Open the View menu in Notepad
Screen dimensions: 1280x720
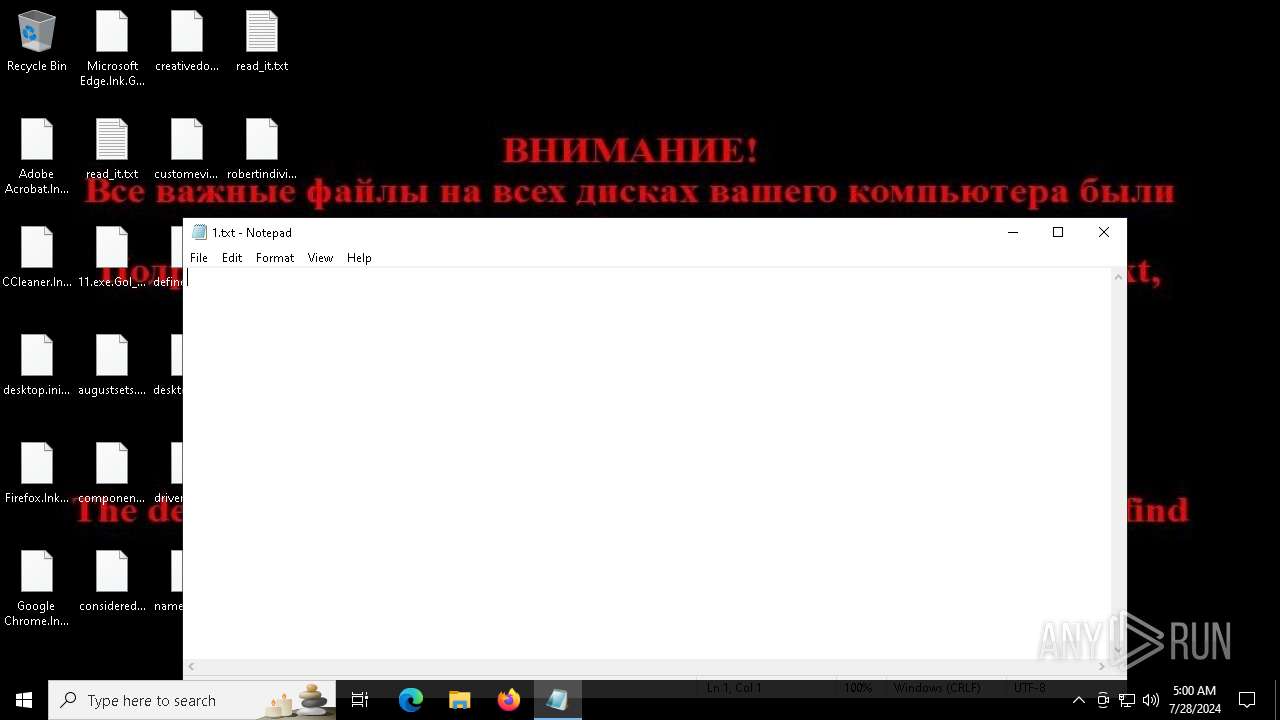[x=320, y=258]
